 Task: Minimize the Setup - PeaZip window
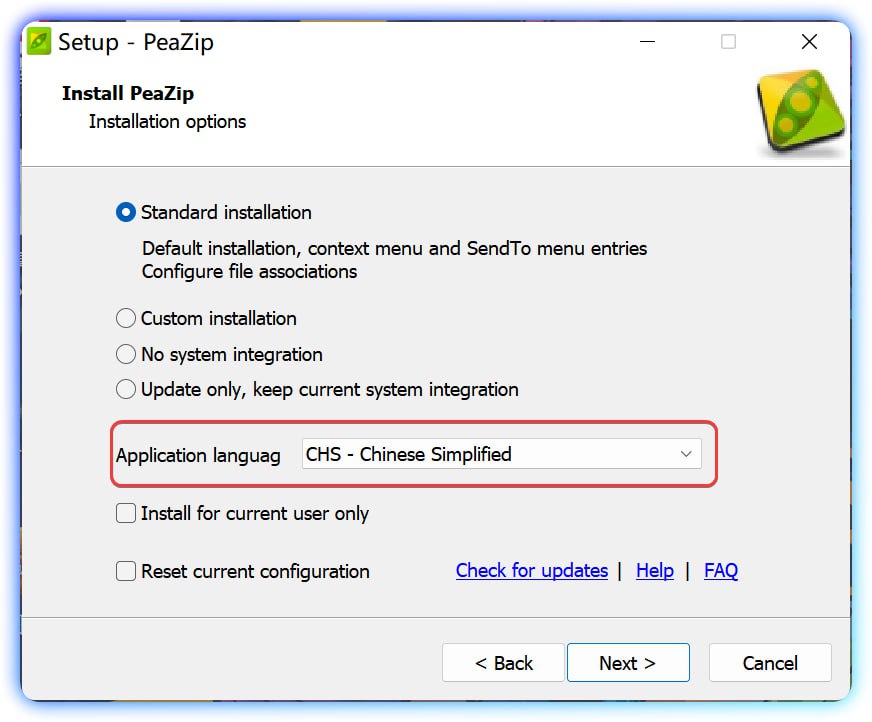tap(647, 42)
